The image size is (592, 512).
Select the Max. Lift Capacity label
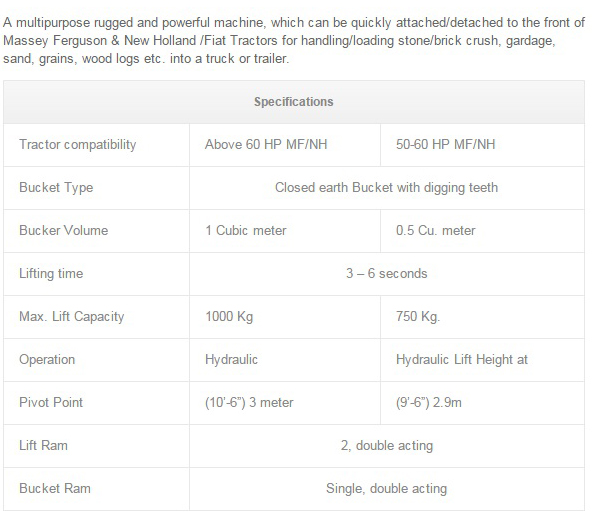pyautogui.click(x=72, y=317)
